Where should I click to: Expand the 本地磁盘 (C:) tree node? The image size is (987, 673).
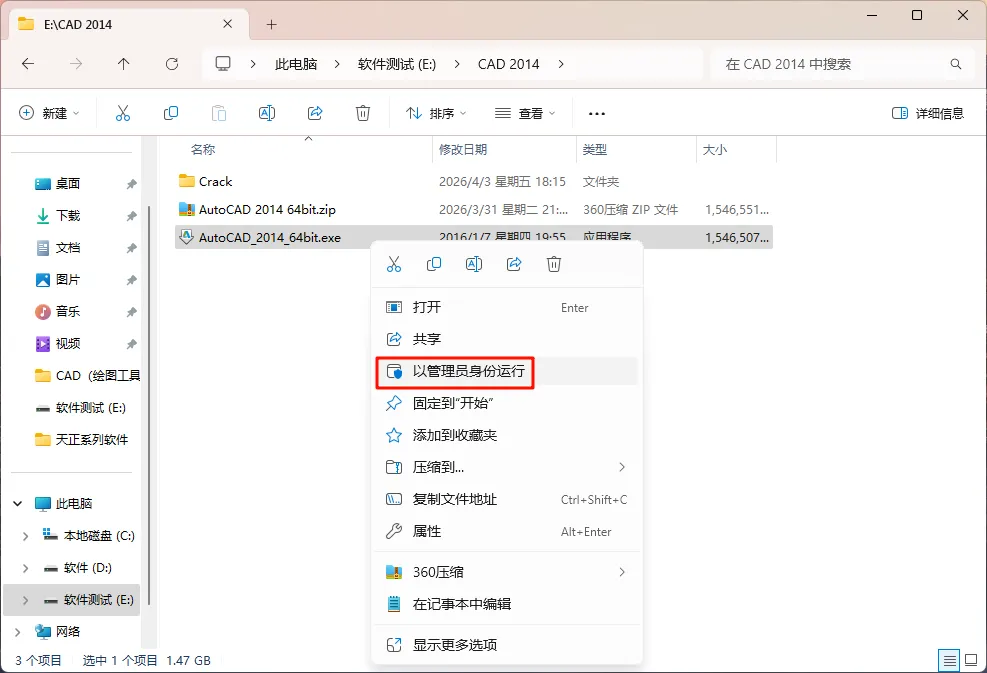coord(25,536)
